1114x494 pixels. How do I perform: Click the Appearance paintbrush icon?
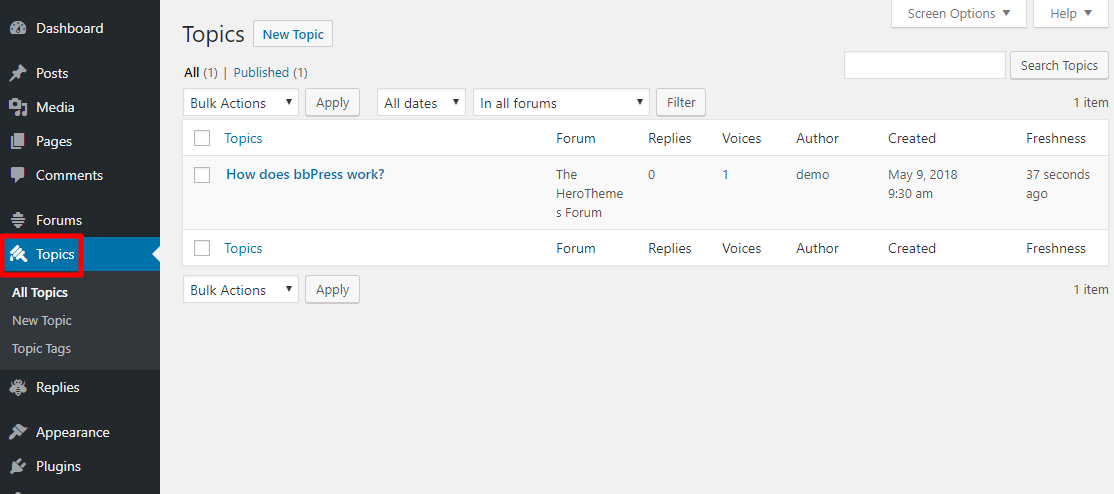pyautogui.click(x=17, y=432)
